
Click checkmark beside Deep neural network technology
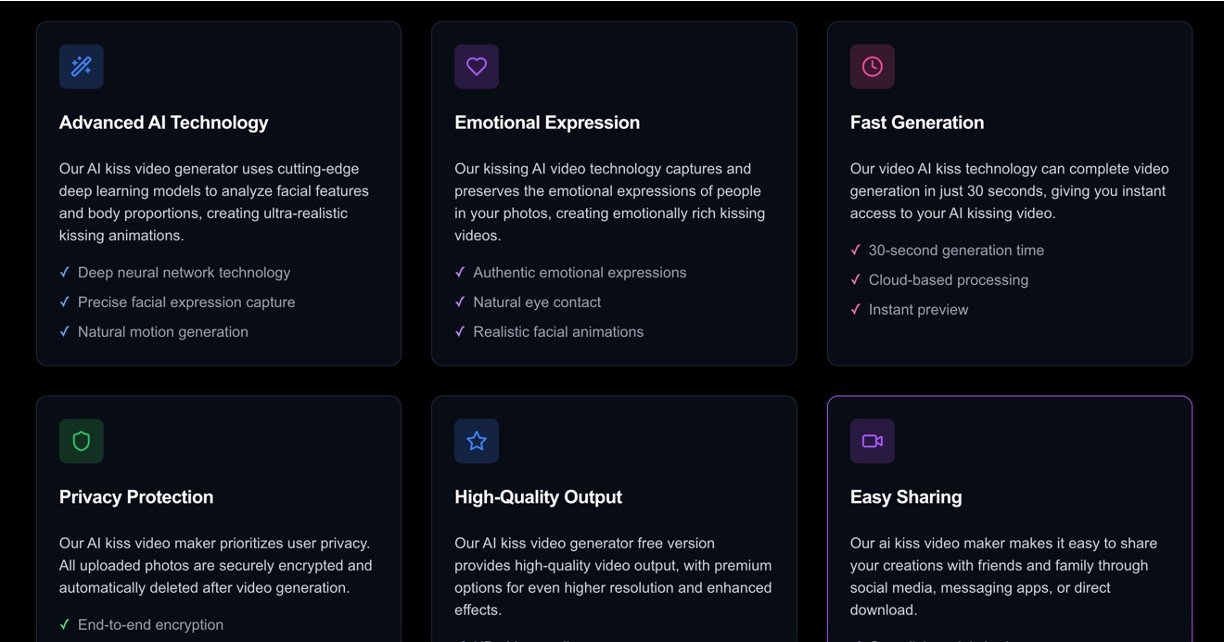[65, 272]
